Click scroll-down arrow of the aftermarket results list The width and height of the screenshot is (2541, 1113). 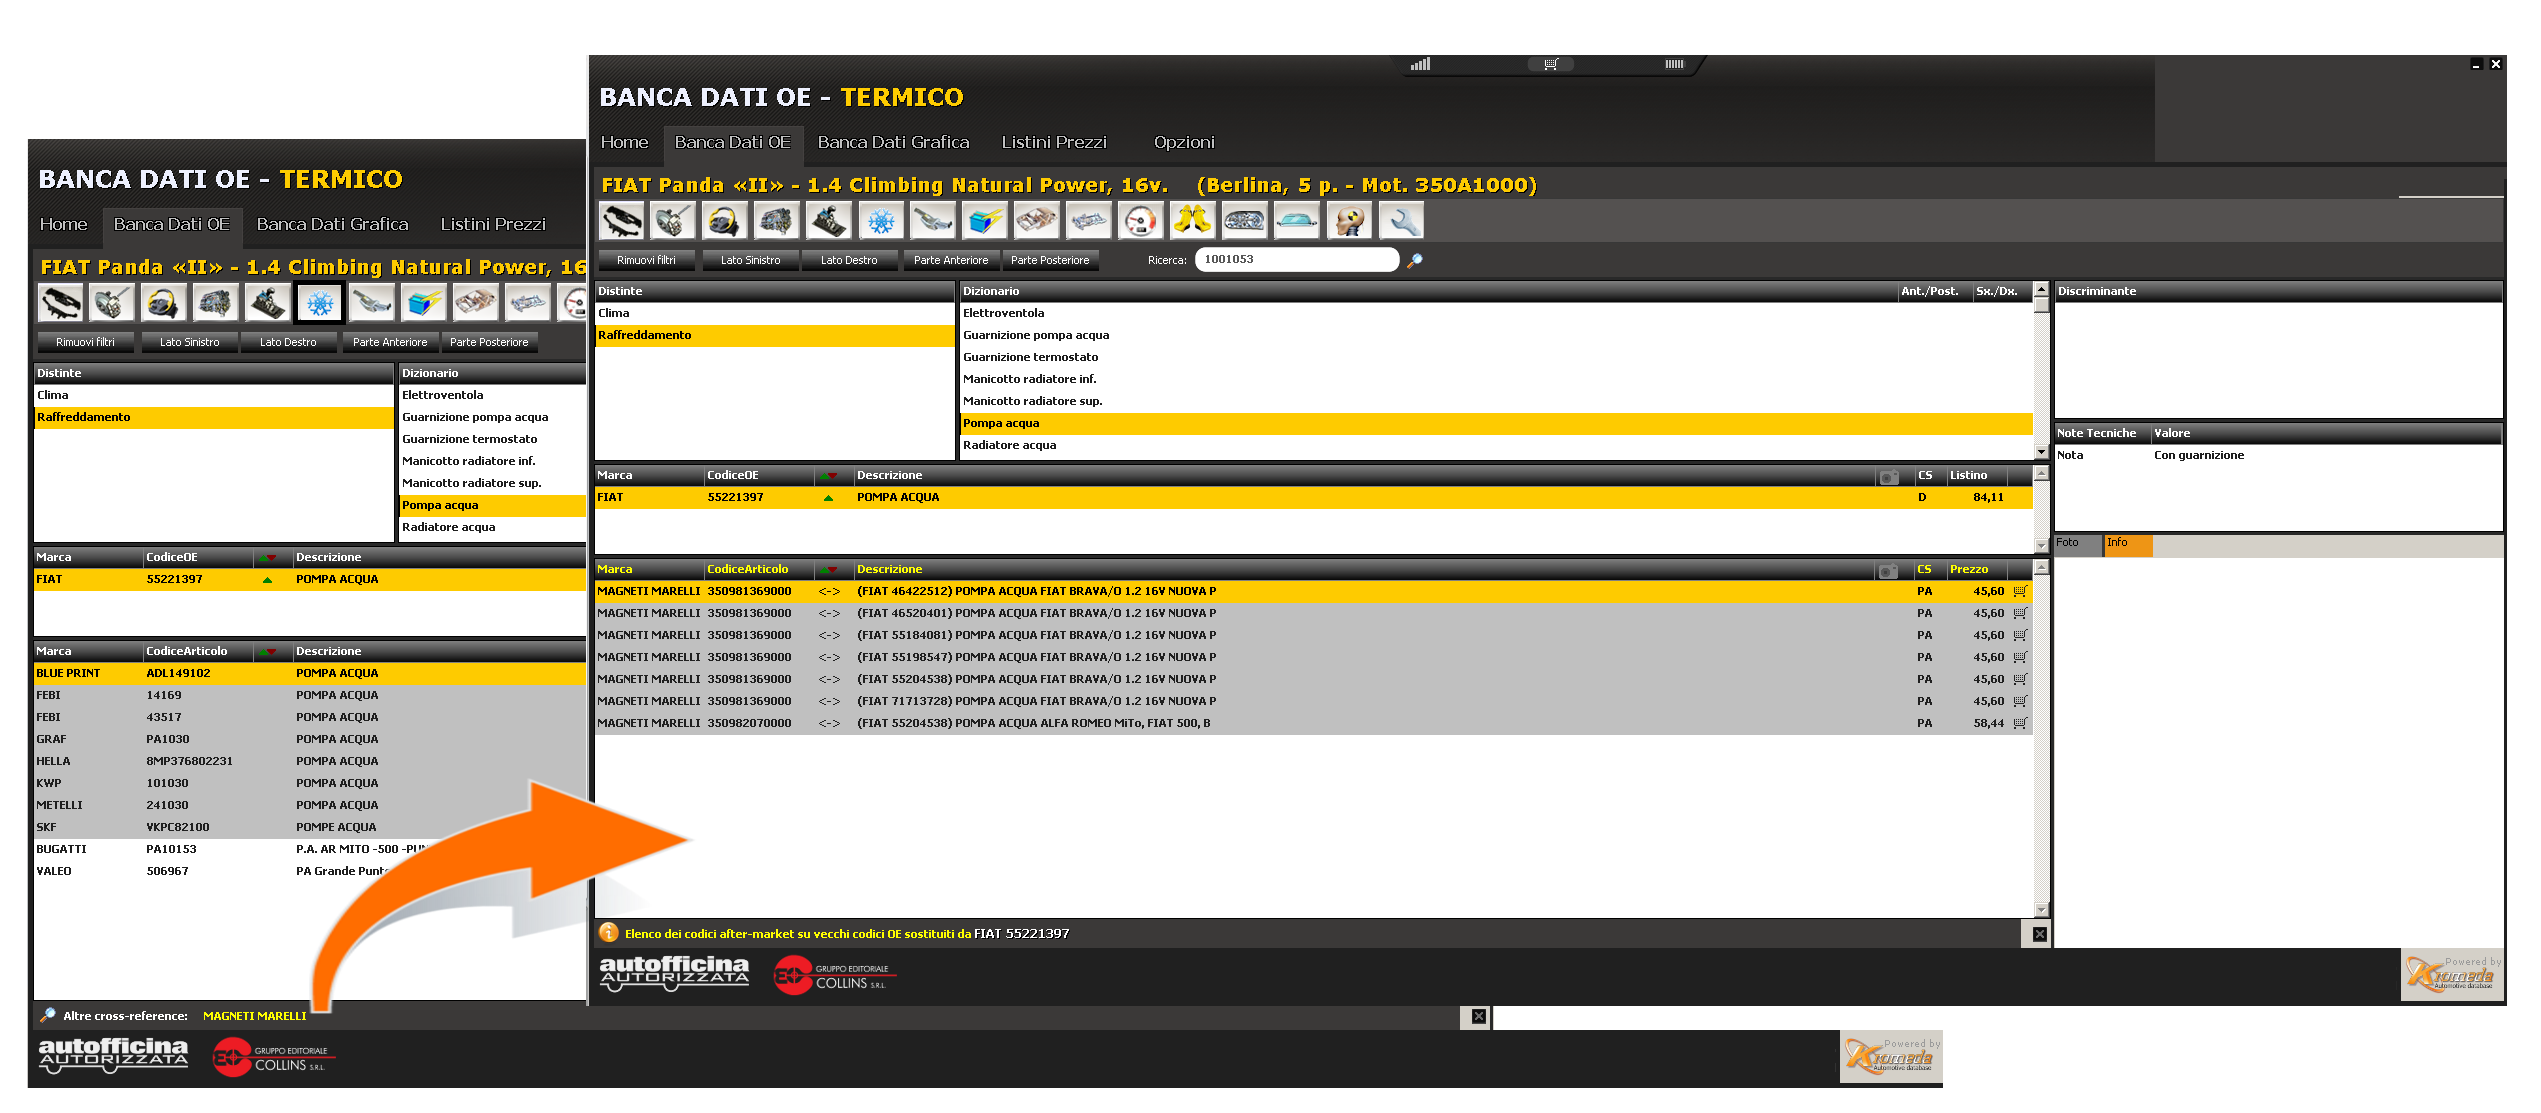[x=2041, y=910]
